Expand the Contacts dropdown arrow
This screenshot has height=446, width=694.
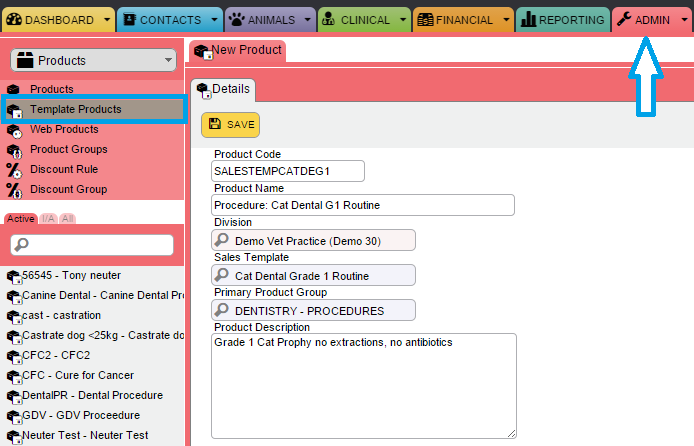pyautogui.click(x=215, y=20)
